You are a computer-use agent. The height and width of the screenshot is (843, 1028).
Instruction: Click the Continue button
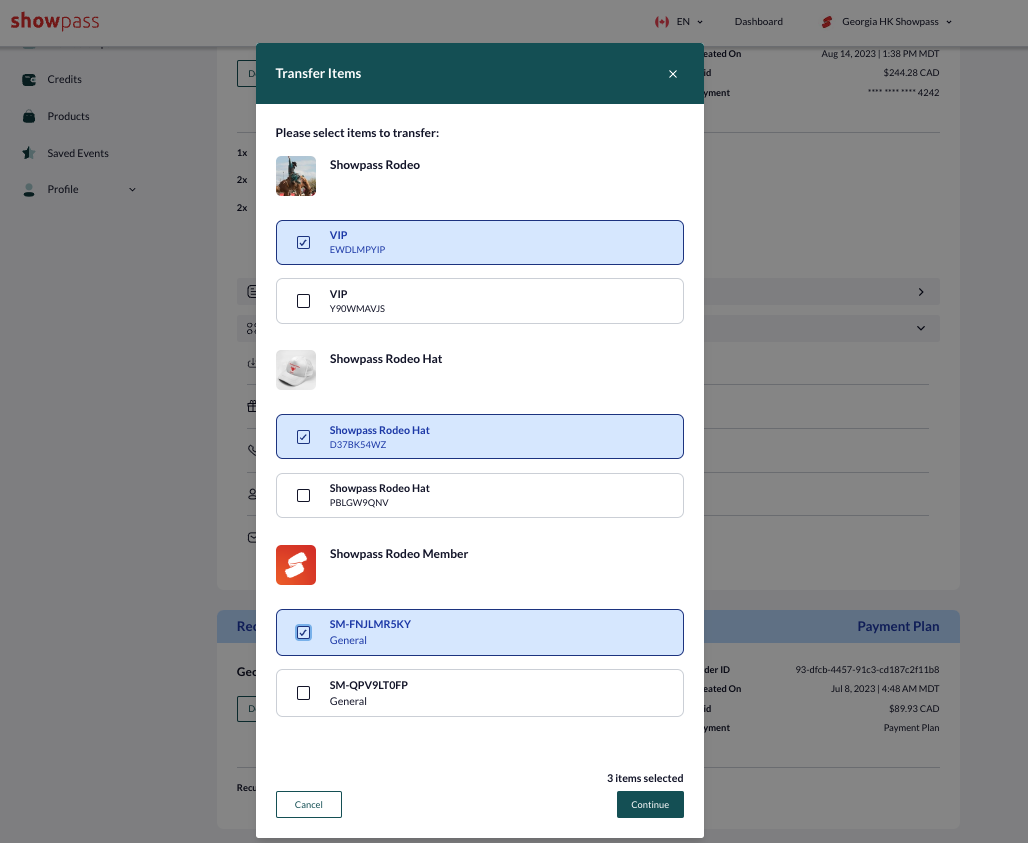[650, 804]
